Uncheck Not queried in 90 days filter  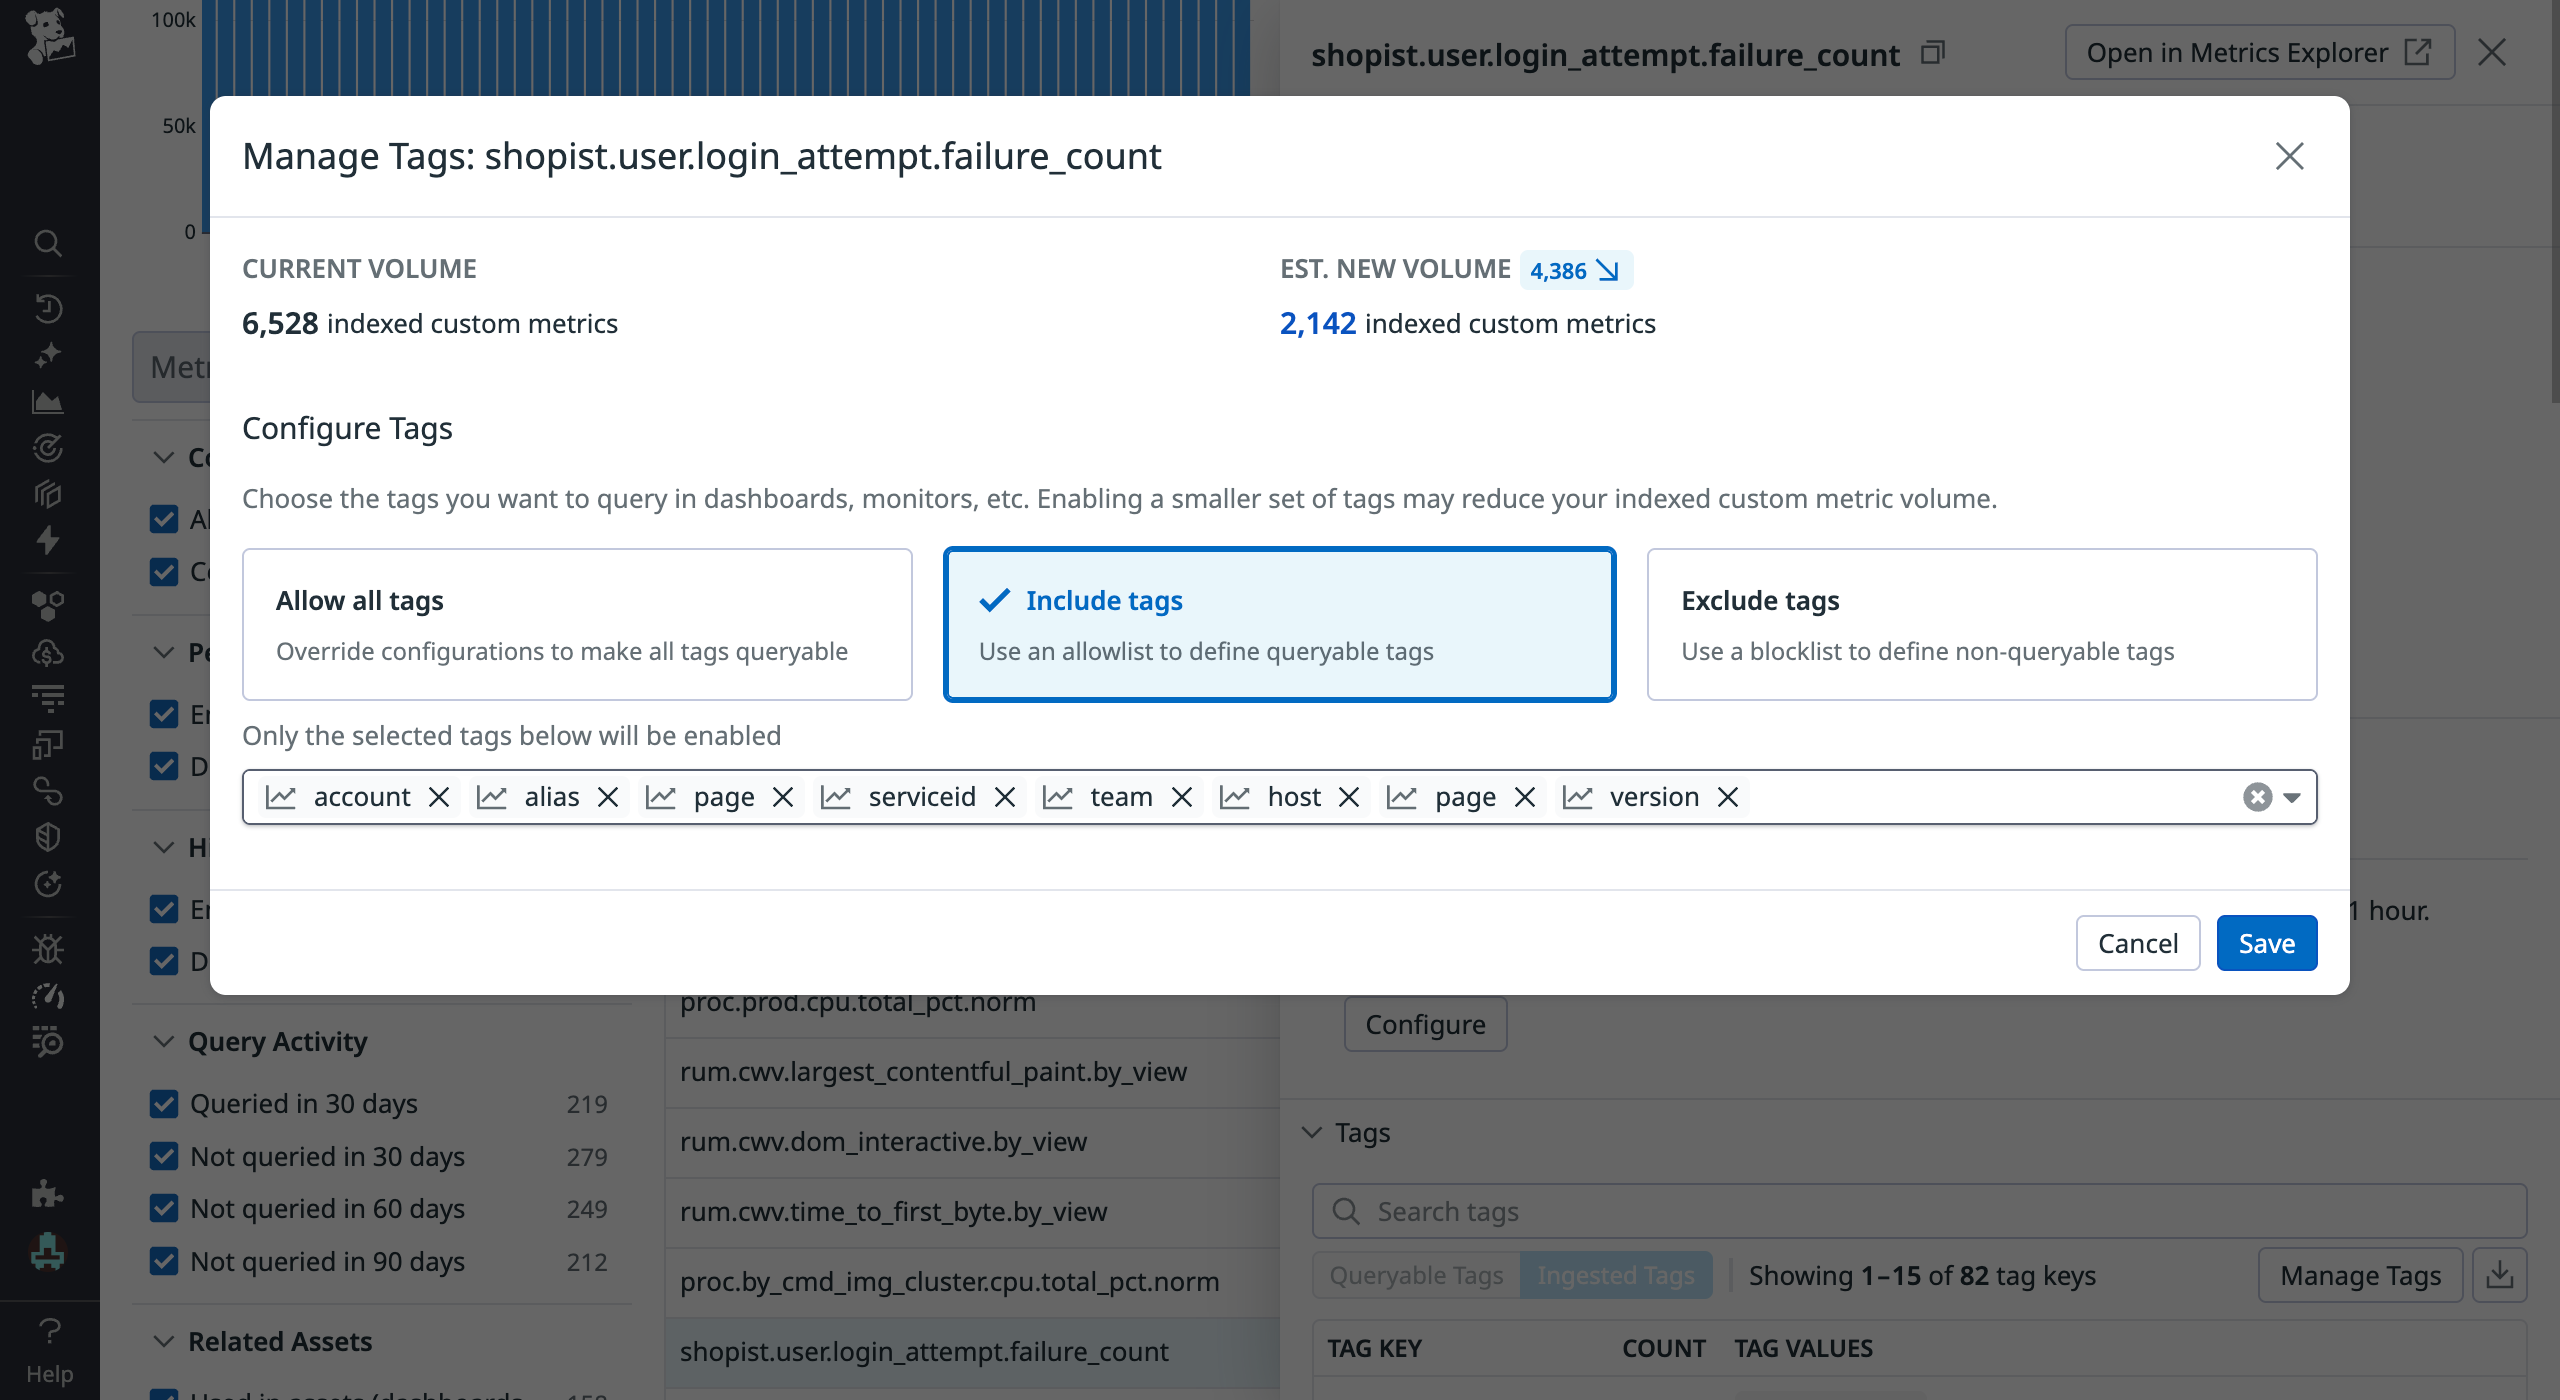coord(164,1260)
